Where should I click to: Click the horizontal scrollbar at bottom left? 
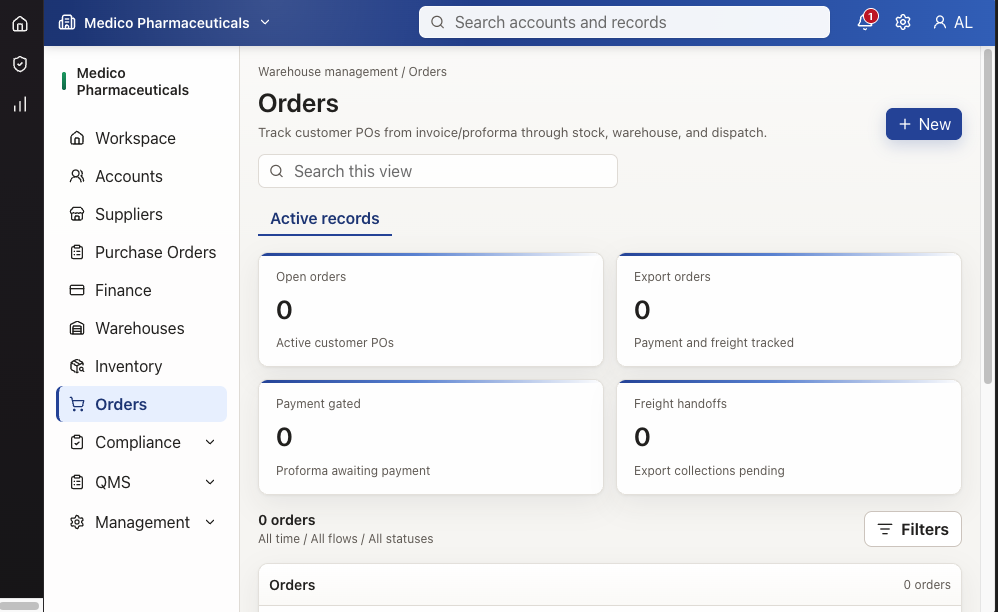click(x=19, y=606)
